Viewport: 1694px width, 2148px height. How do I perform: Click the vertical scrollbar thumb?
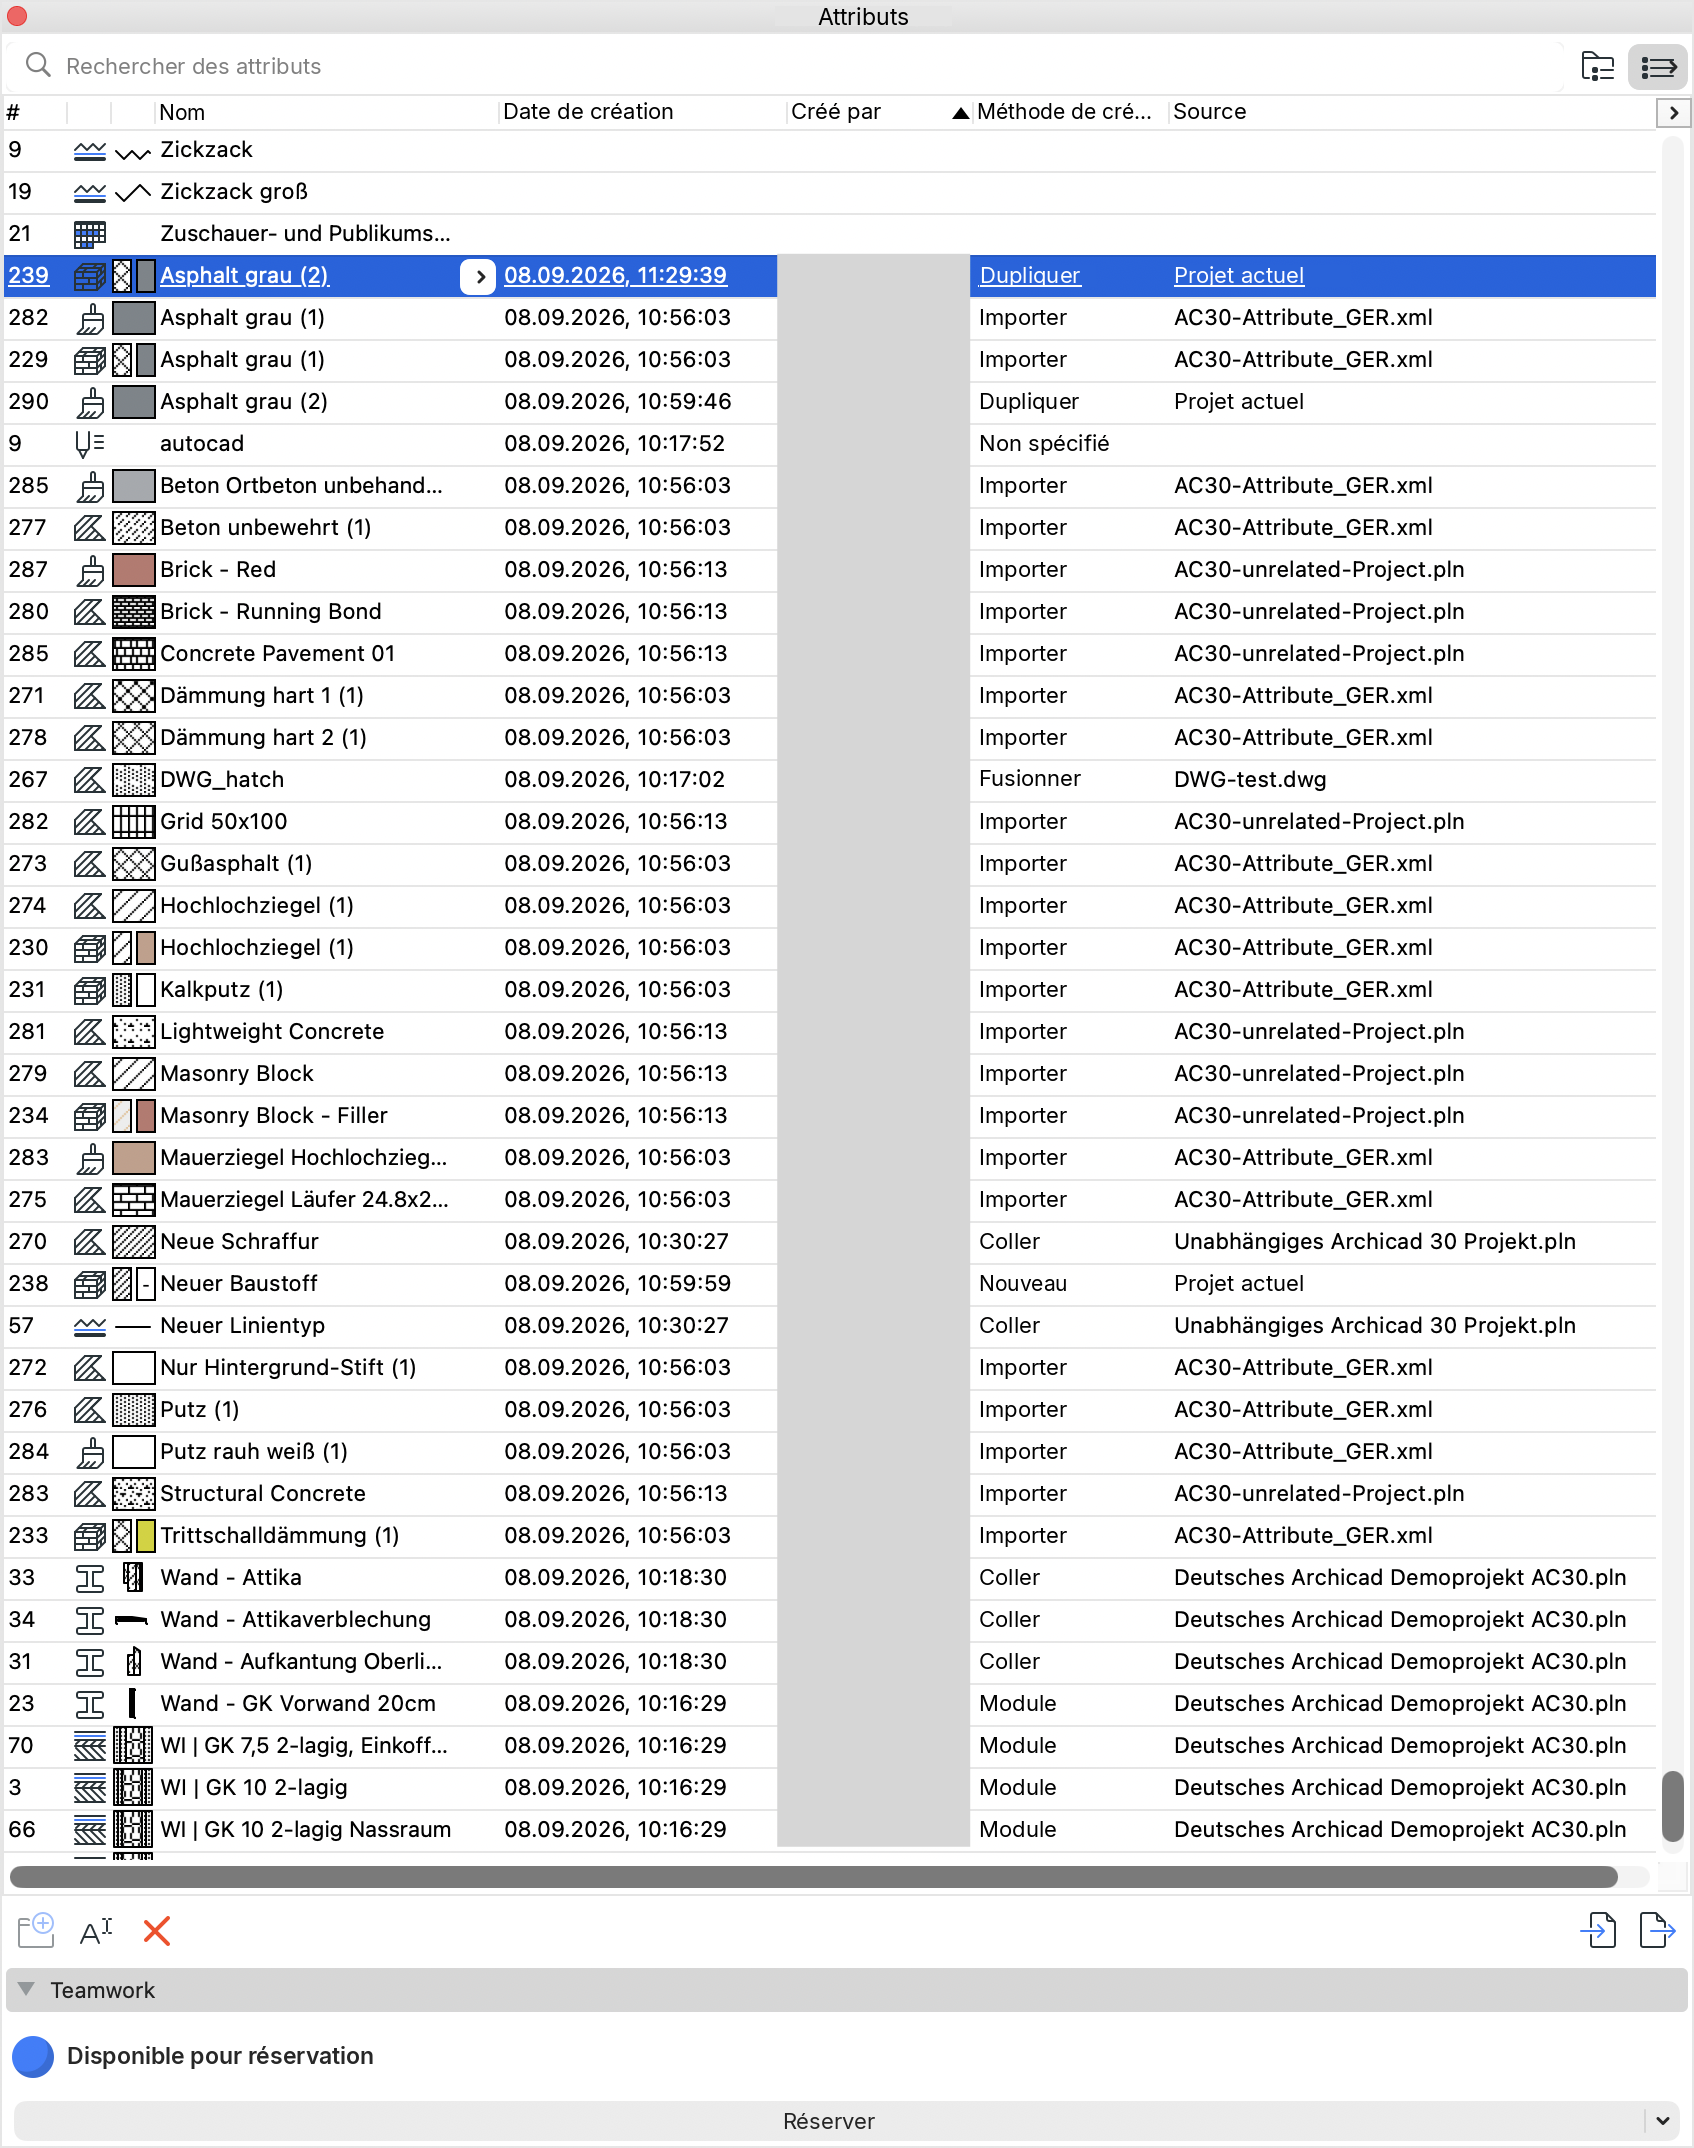pyautogui.click(x=1672, y=1806)
